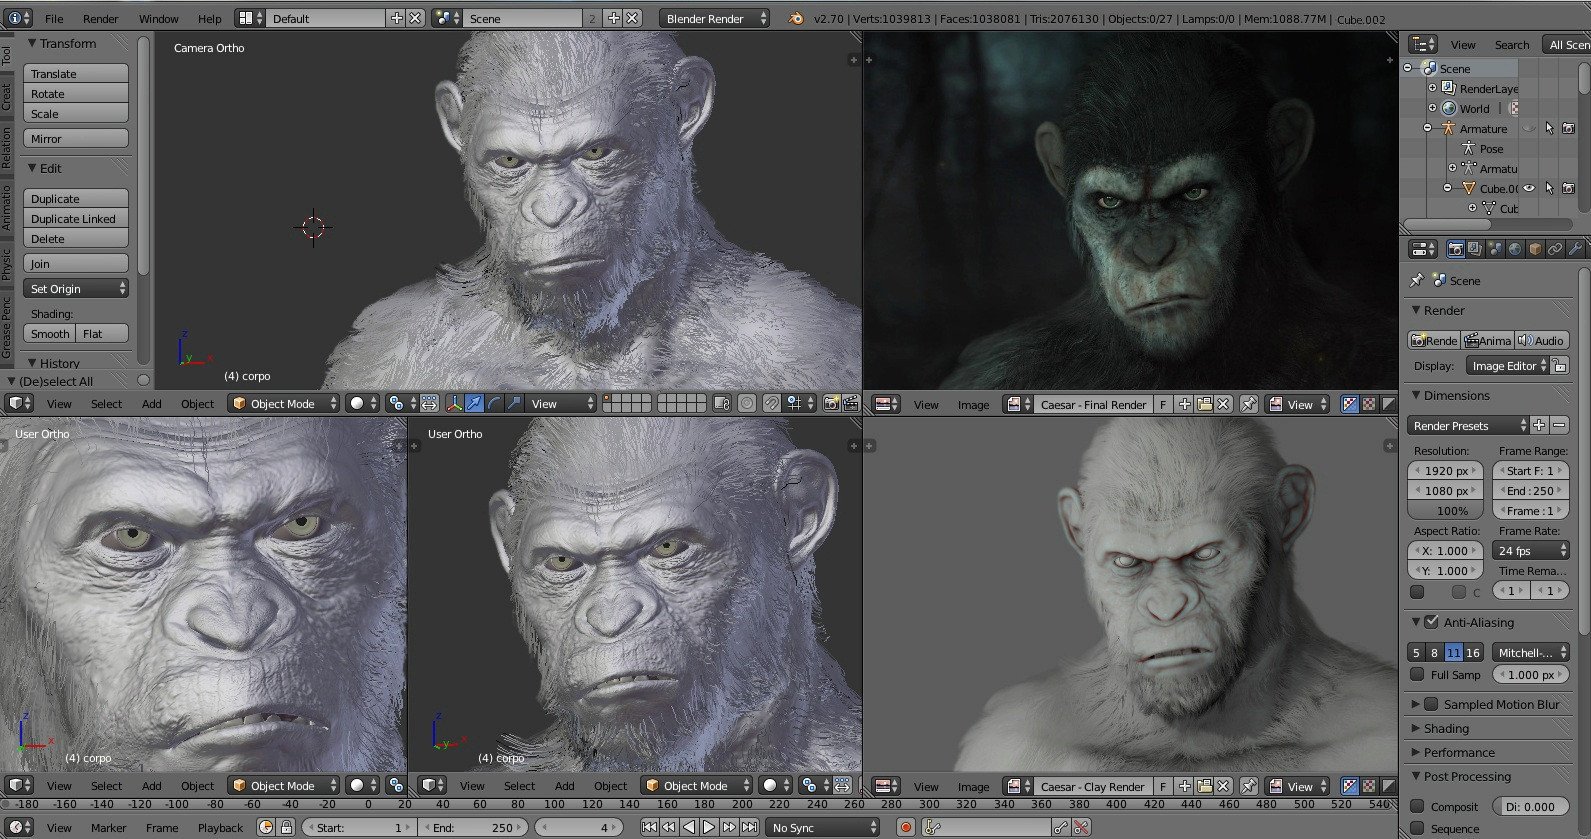1591x839 pixels.
Task: Jump to timeline start frame
Action: click(x=649, y=827)
